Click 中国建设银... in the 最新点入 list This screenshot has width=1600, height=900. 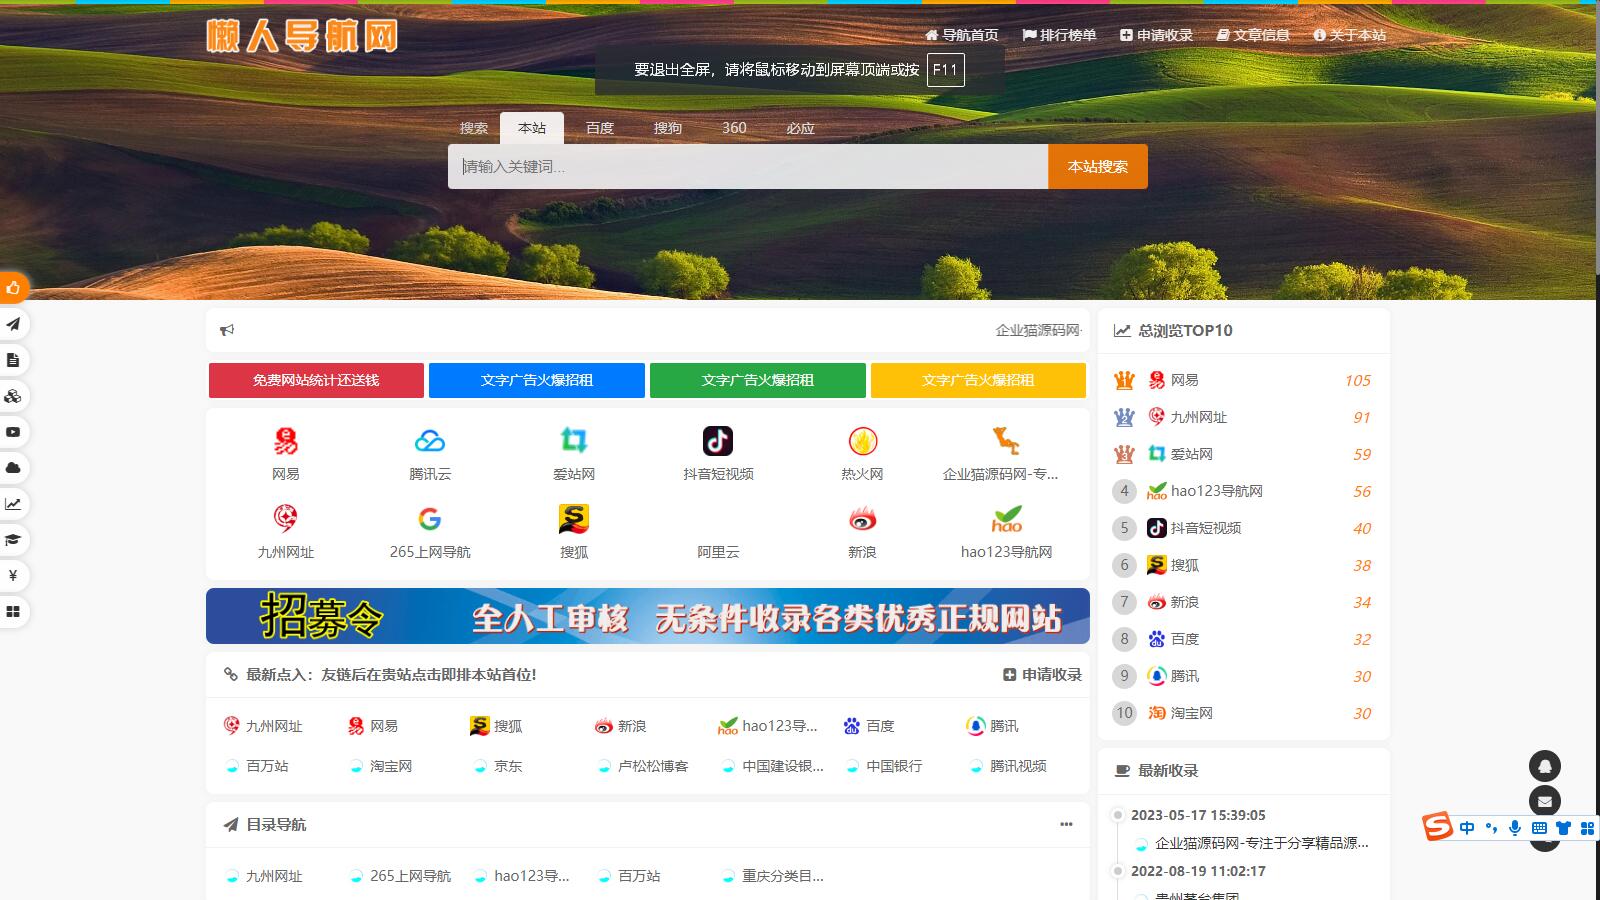pos(783,766)
